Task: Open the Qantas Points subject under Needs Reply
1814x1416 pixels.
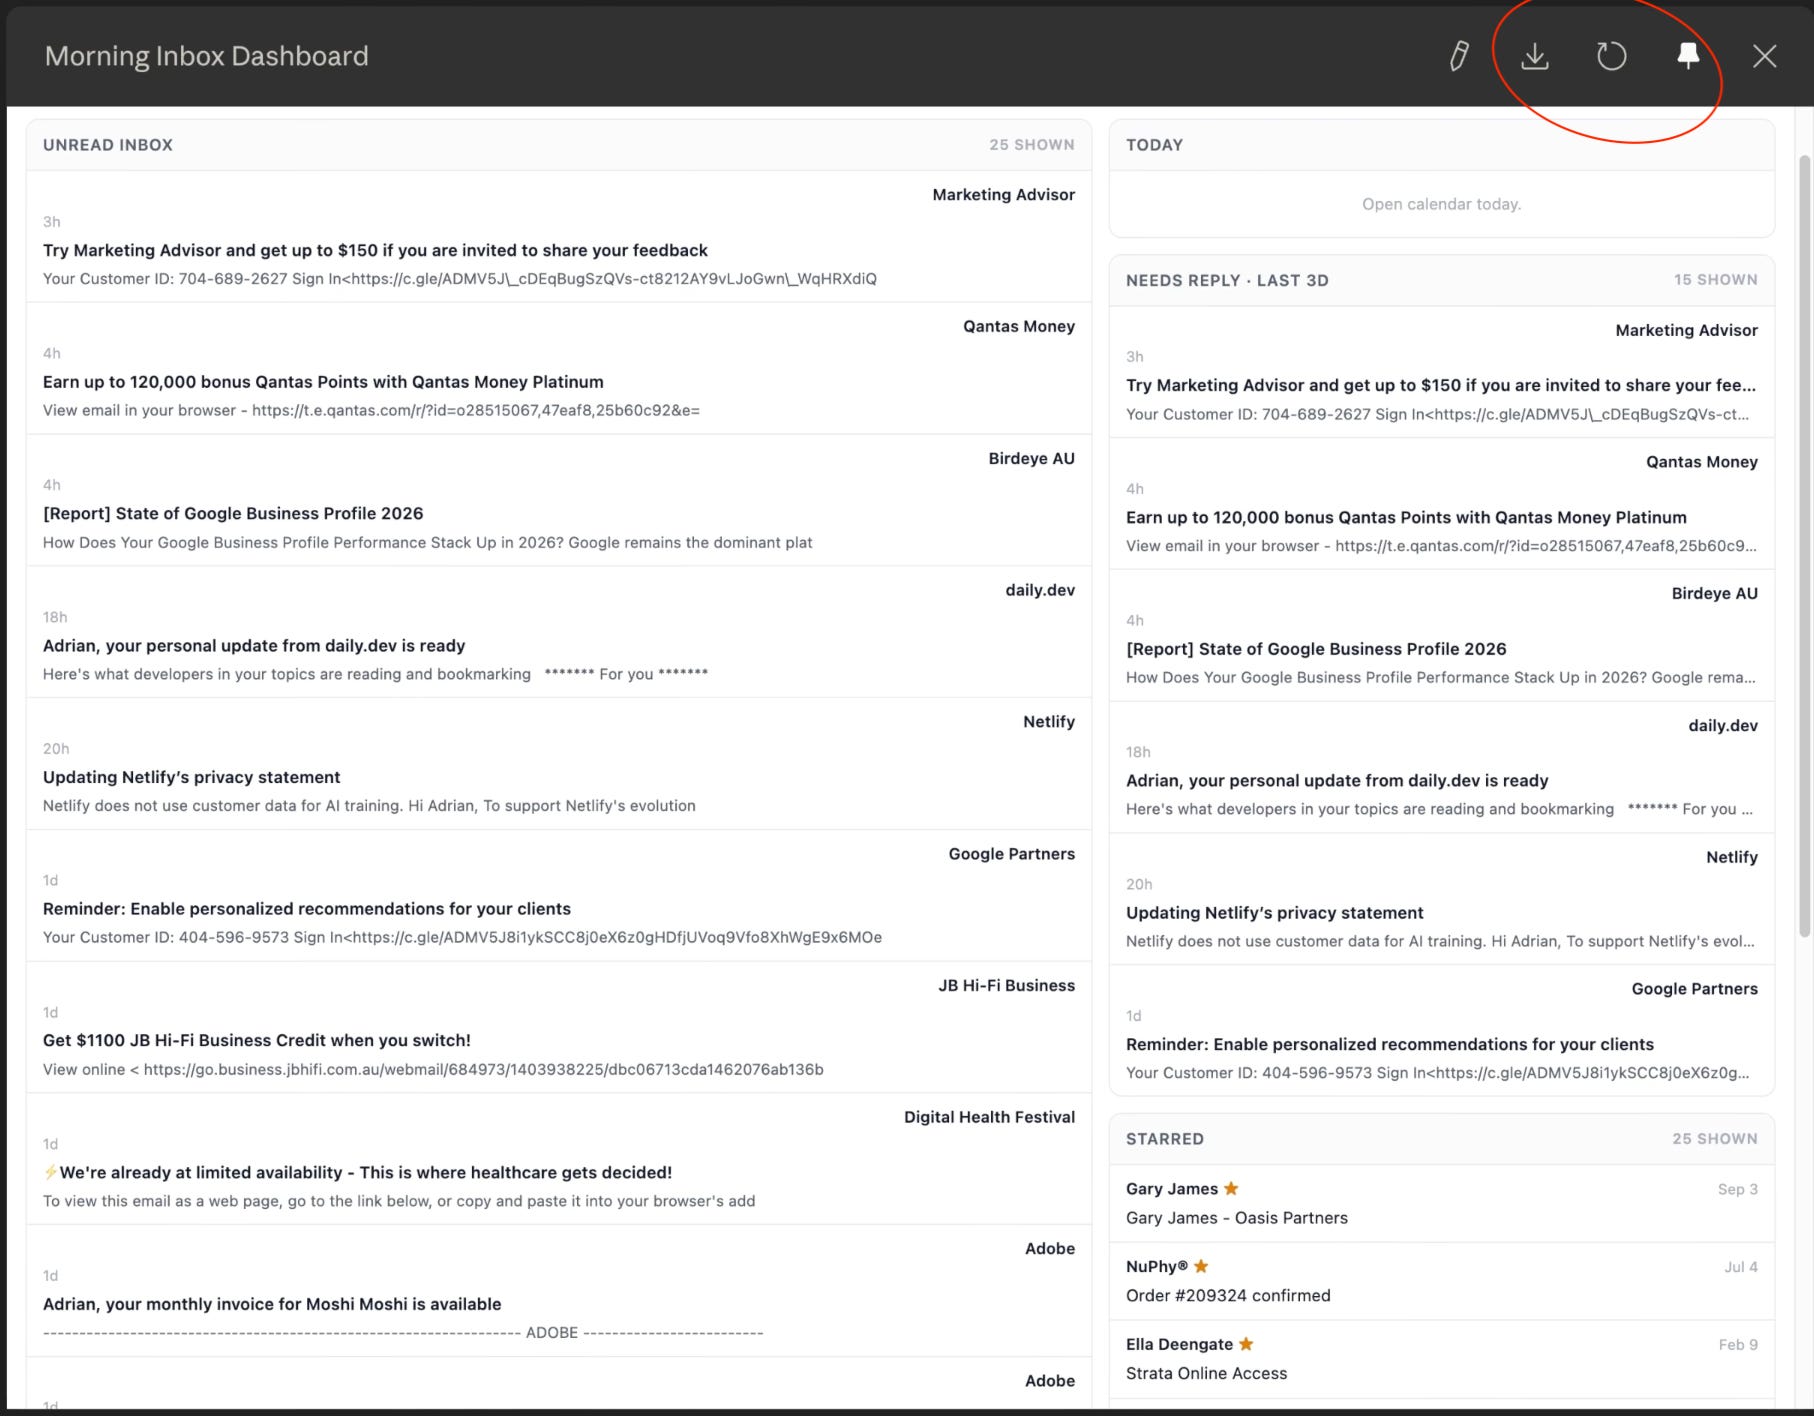Action: coord(1406,517)
